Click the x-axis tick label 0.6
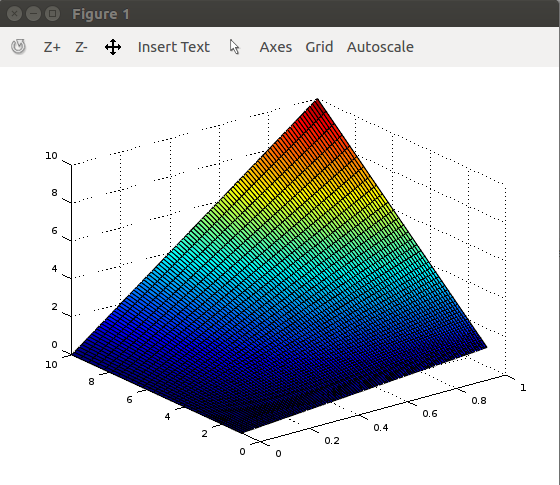This screenshot has width=560, height=485. (430, 414)
